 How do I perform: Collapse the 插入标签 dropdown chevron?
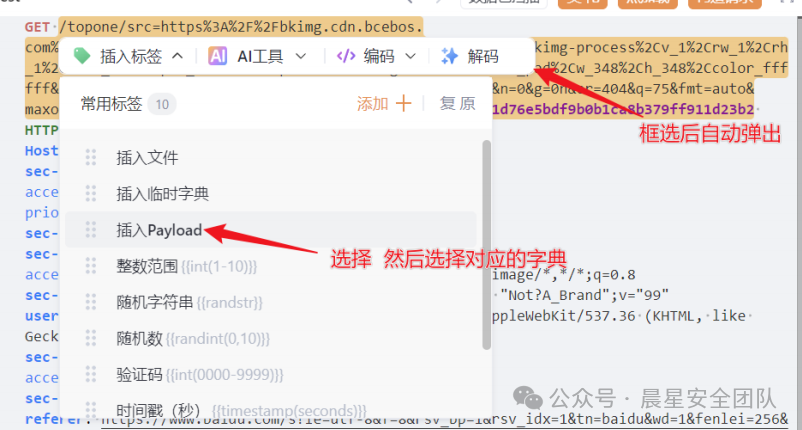tap(177, 56)
